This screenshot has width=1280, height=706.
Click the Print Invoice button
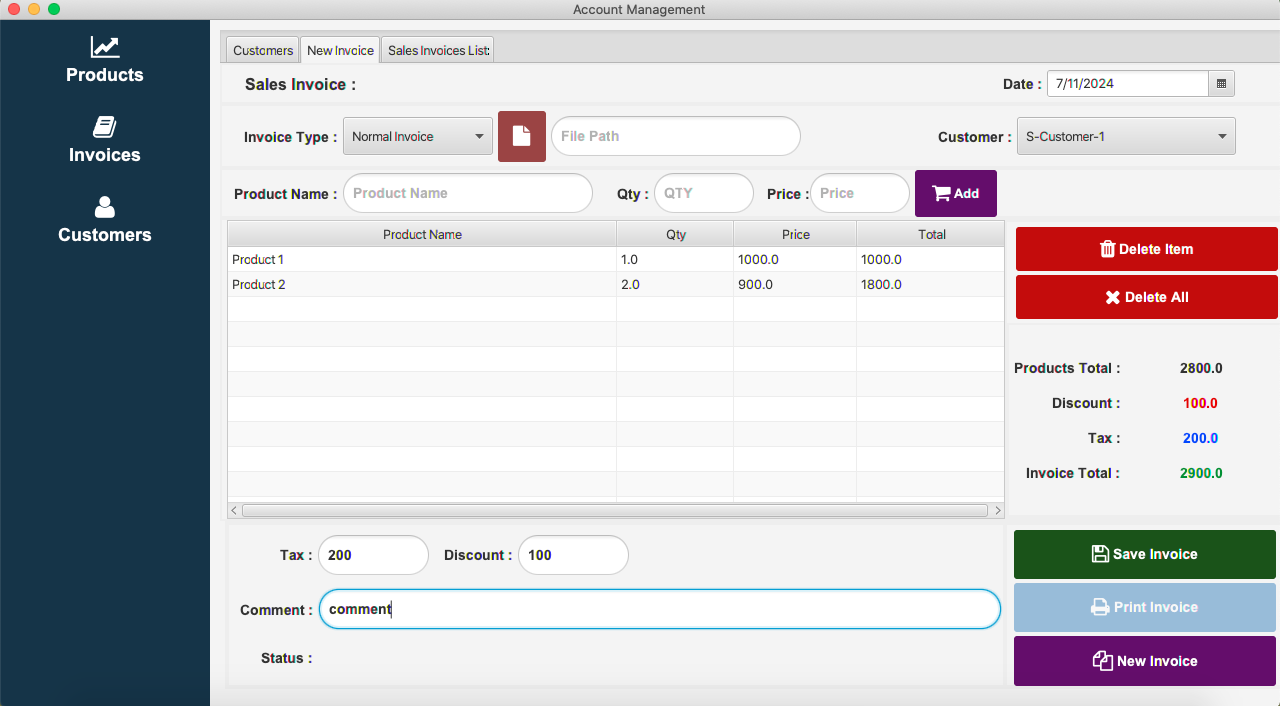pos(1145,607)
